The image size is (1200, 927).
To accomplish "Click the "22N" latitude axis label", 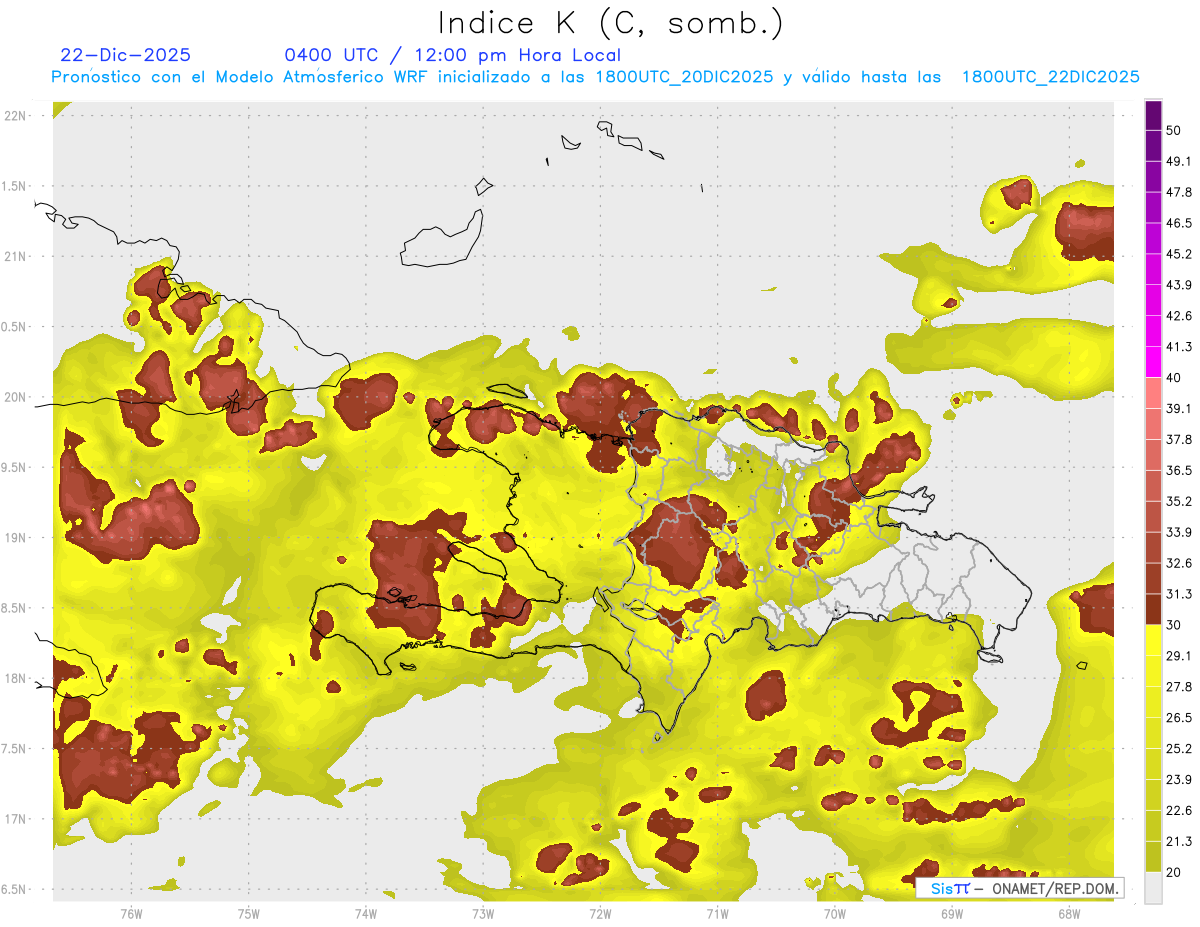I will tap(15, 115).
